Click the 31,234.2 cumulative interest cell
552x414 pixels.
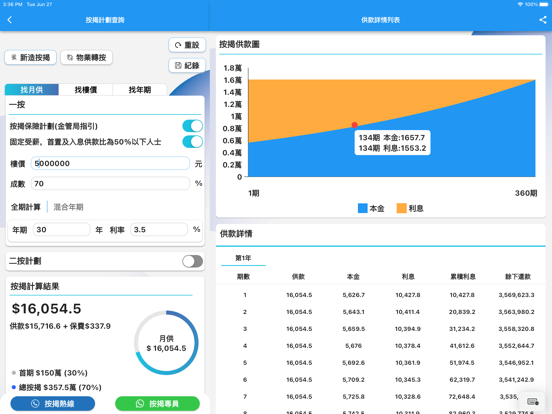pyautogui.click(x=462, y=329)
